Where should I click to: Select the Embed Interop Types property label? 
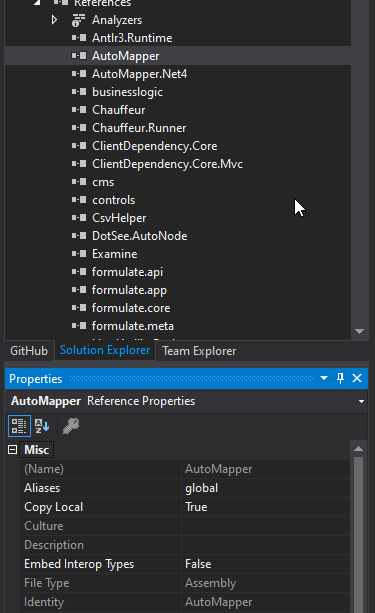click(79, 564)
